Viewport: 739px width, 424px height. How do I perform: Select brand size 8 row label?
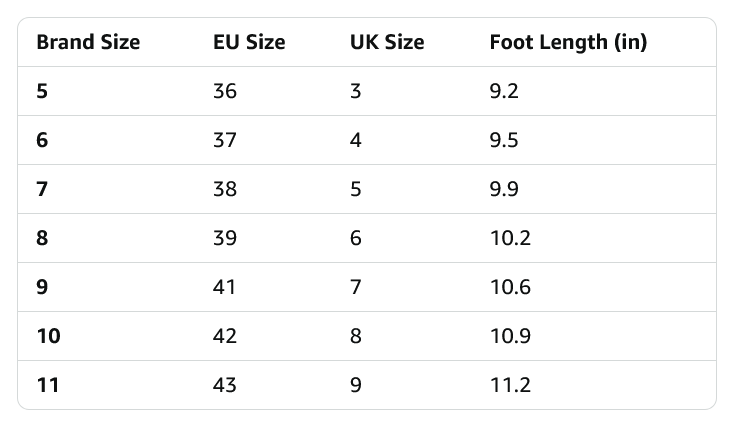pyautogui.click(x=42, y=238)
